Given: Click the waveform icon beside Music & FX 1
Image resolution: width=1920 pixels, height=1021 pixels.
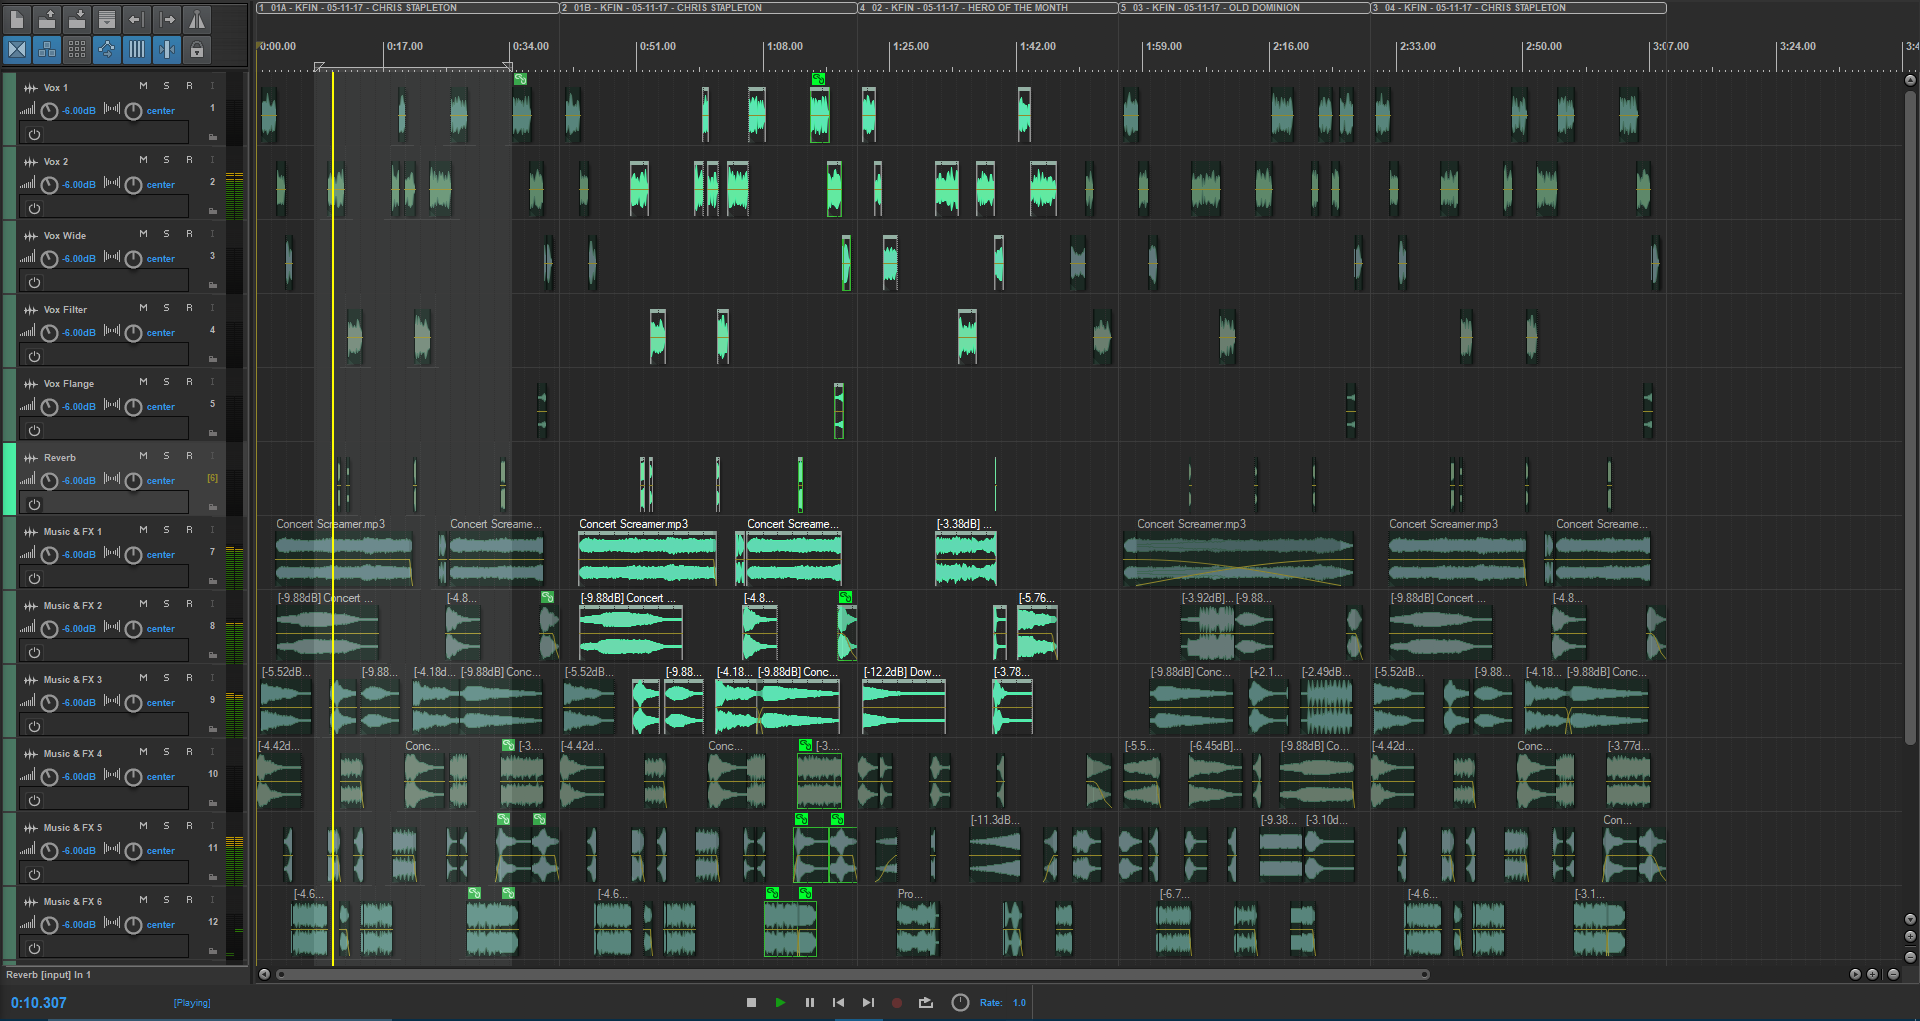Looking at the screenshot, I should 30,532.
